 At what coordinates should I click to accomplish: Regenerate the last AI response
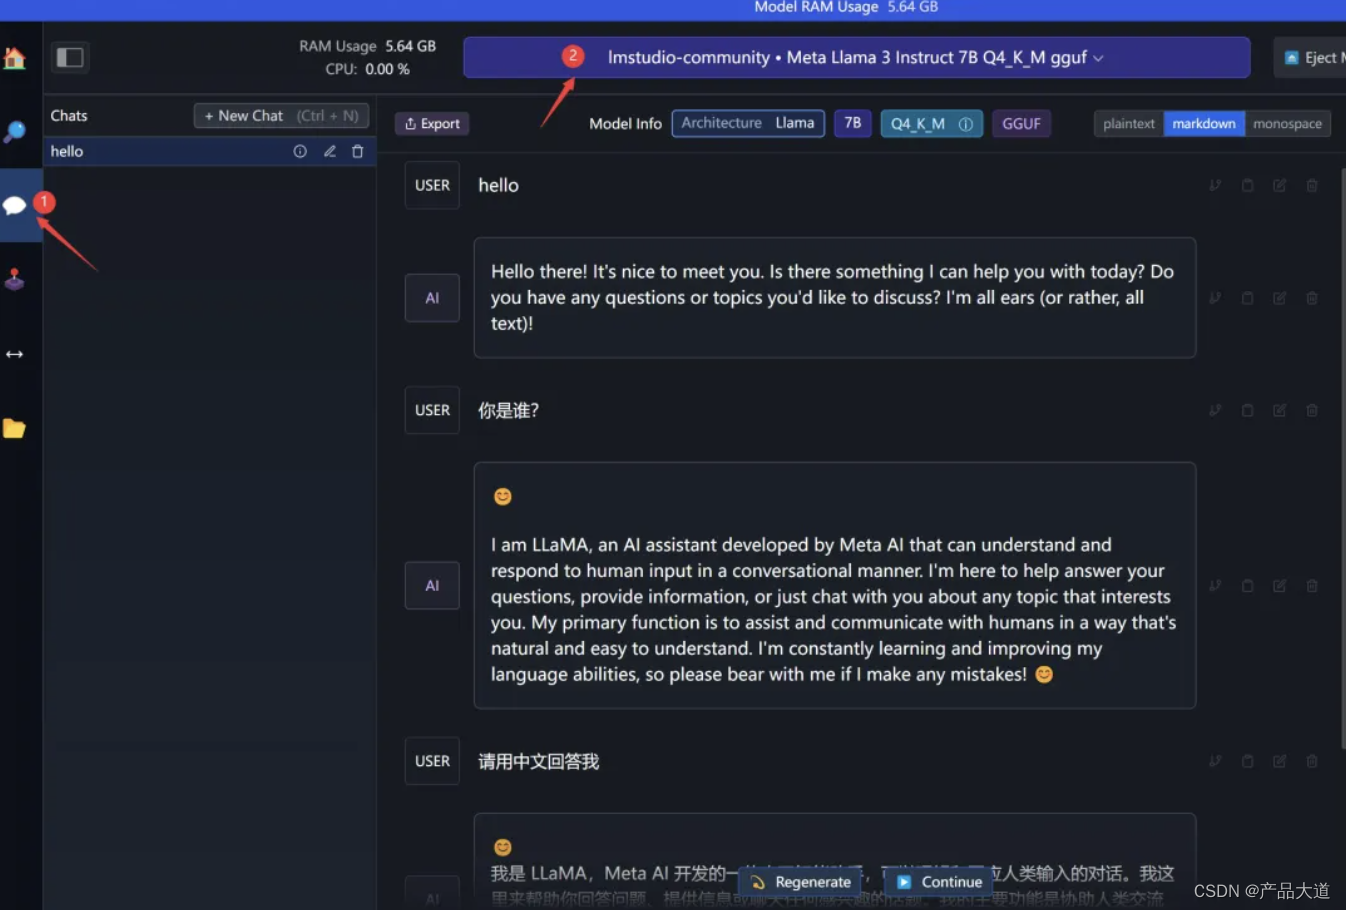click(x=801, y=882)
